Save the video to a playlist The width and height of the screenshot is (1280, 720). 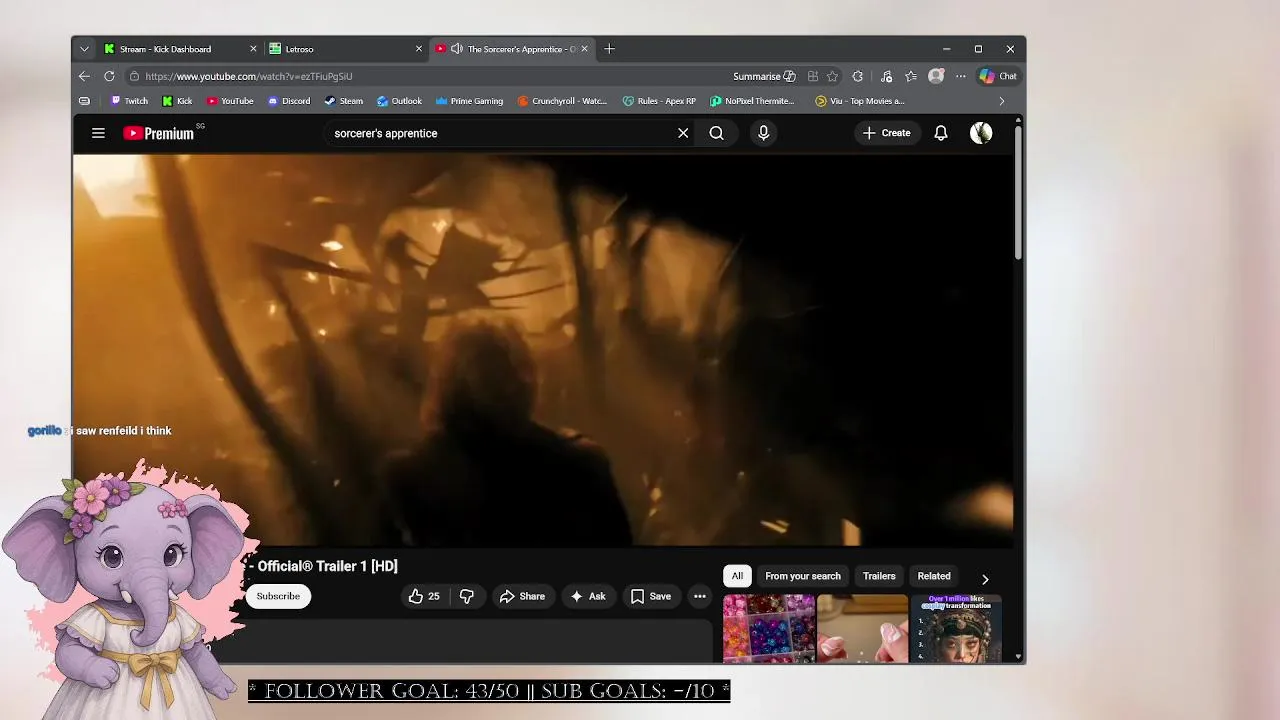[x=650, y=596]
